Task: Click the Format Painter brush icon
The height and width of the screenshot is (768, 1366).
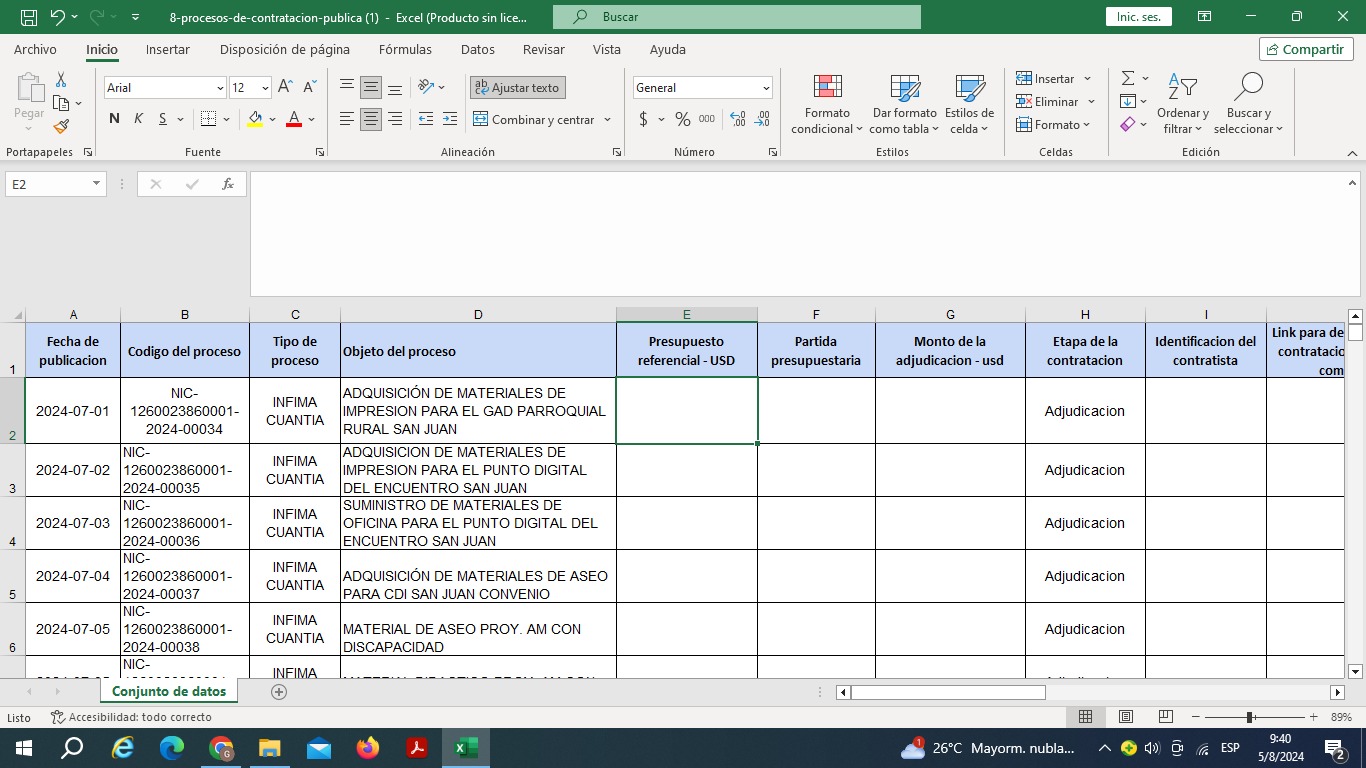Action: 61,127
